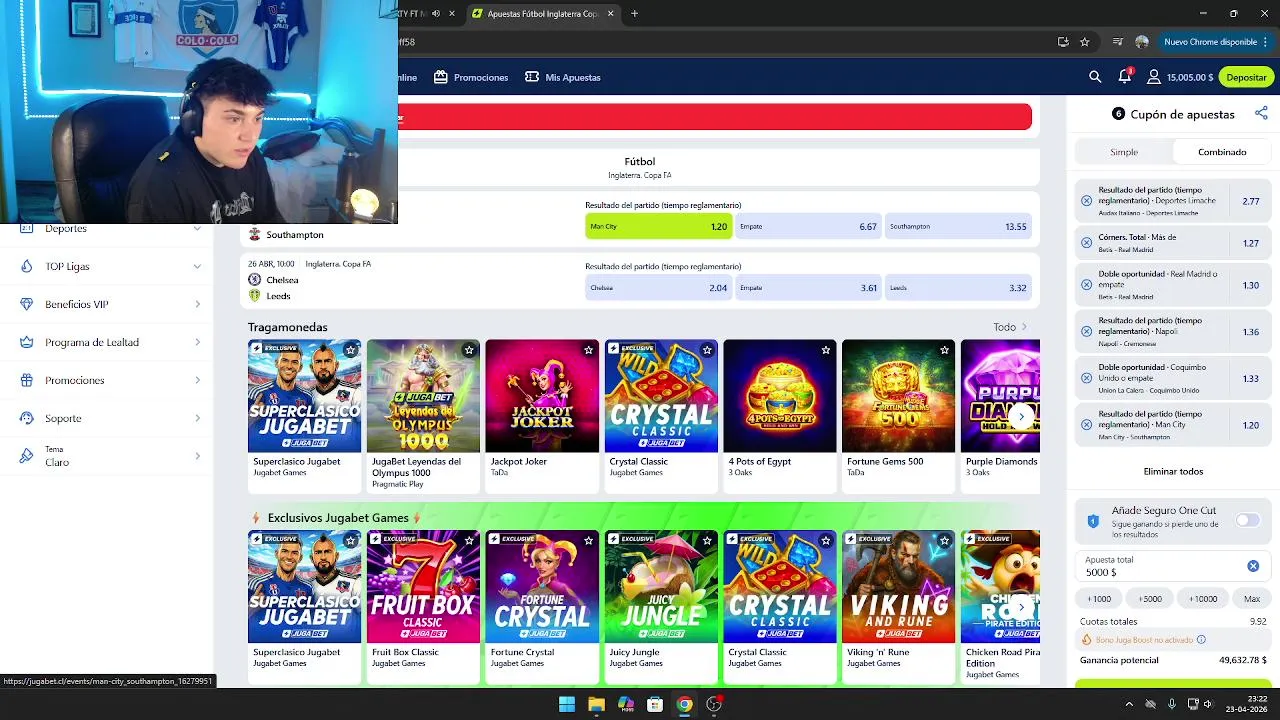Favorite the Viking 'n' Rune game
The height and width of the screenshot is (720, 1280).
pyautogui.click(x=944, y=540)
